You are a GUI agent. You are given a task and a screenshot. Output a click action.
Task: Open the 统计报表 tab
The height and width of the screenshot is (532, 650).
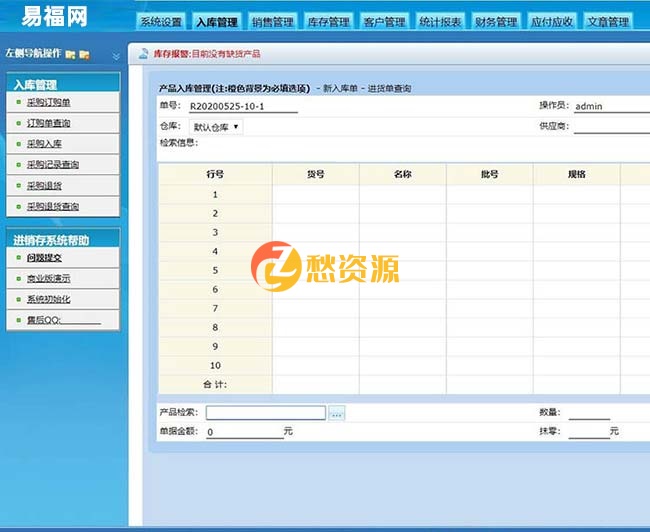pyautogui.click(x=440, y=22)
